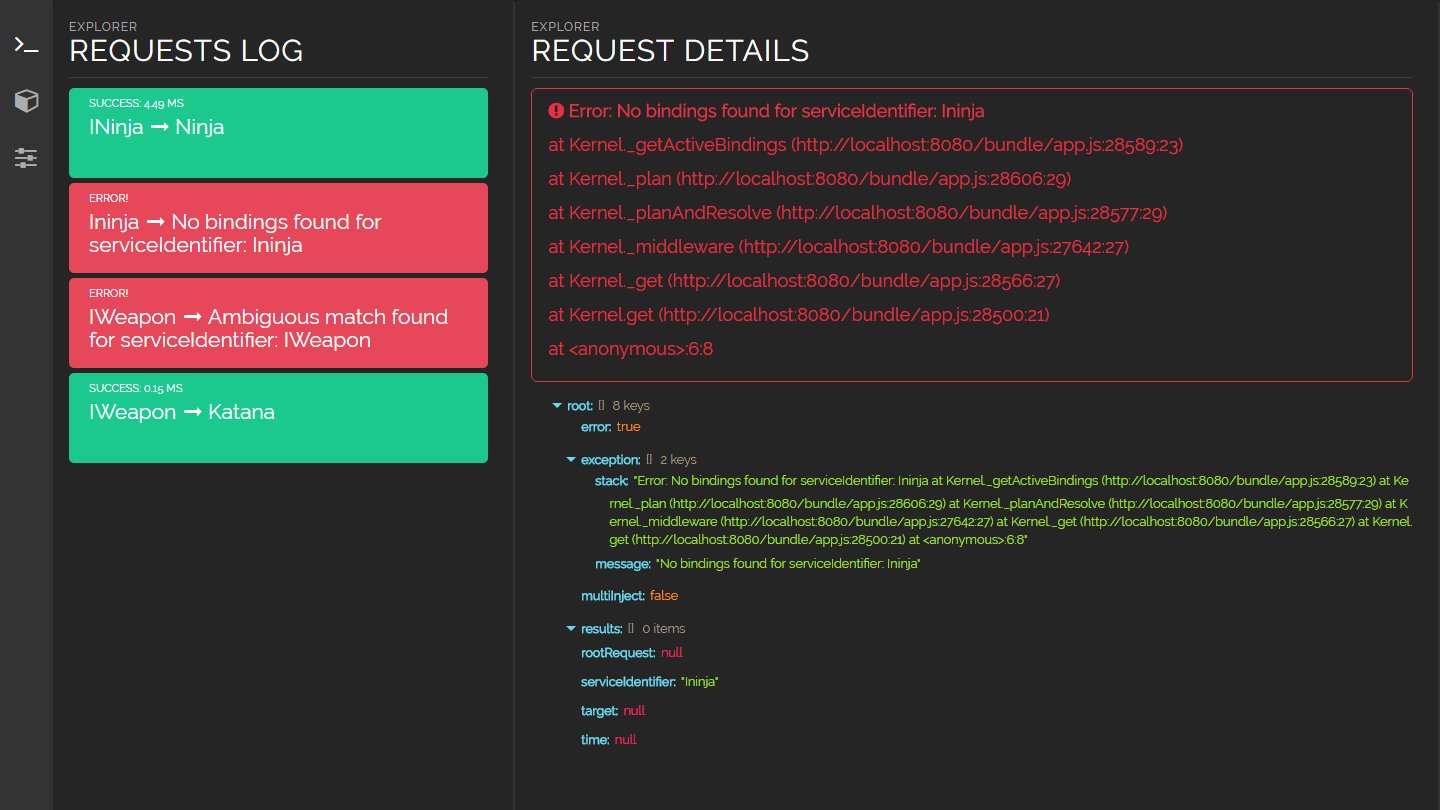Click the Kernel._get stack trace line
The image size is (1440, 810).
(804, 281)
